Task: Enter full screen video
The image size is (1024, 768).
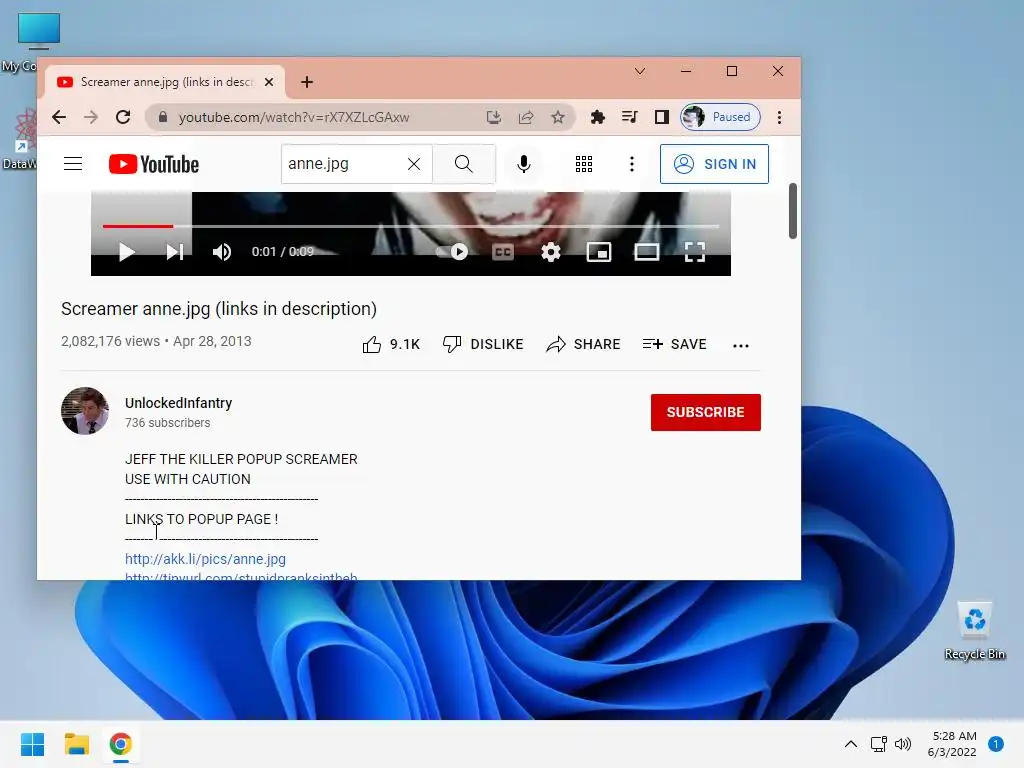Action: (695, 252)
